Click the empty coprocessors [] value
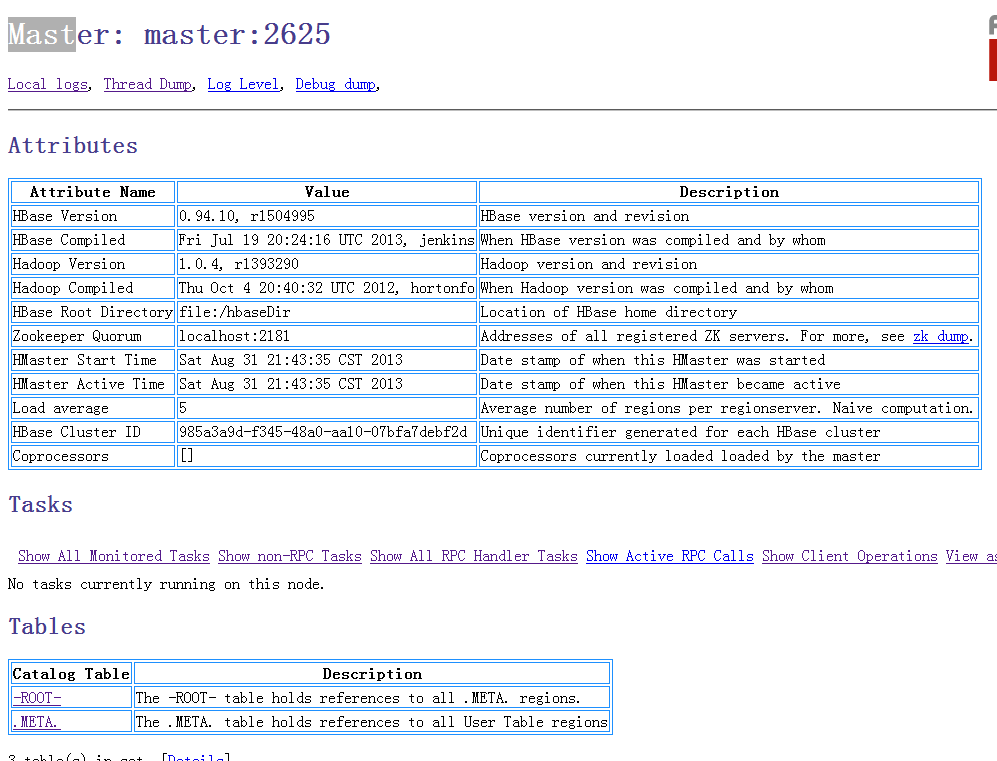 pos(186,456)
